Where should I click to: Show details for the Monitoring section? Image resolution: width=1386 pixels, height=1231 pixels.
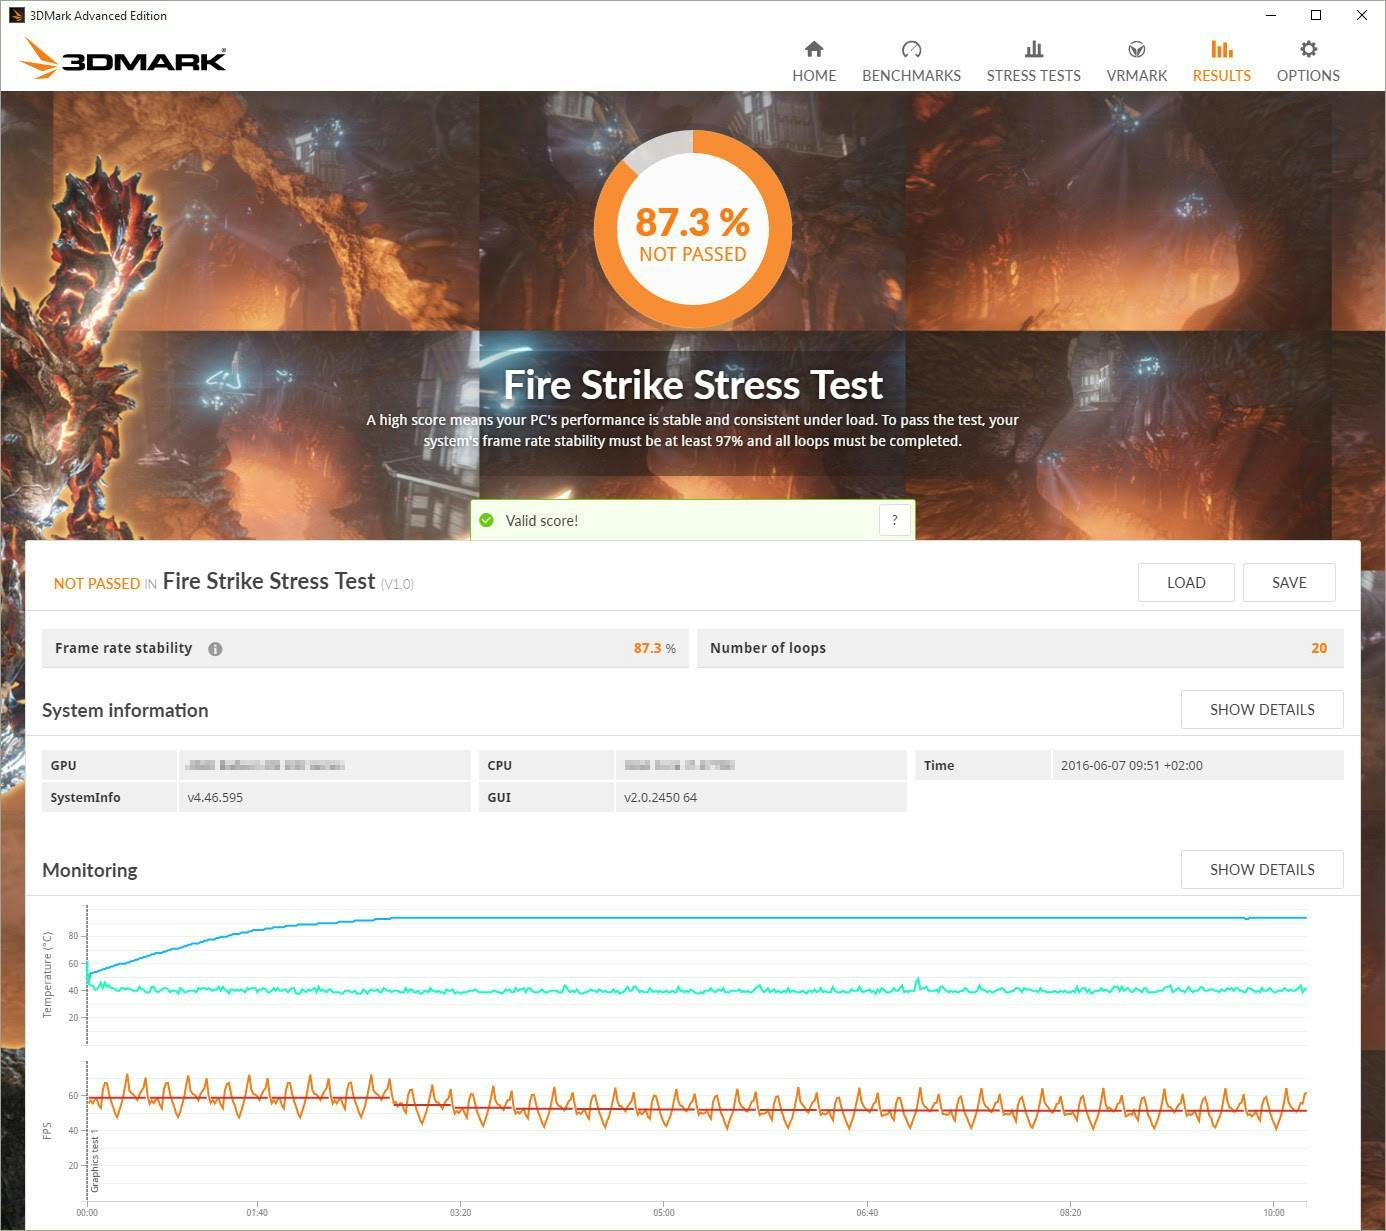coord(1262,869)
